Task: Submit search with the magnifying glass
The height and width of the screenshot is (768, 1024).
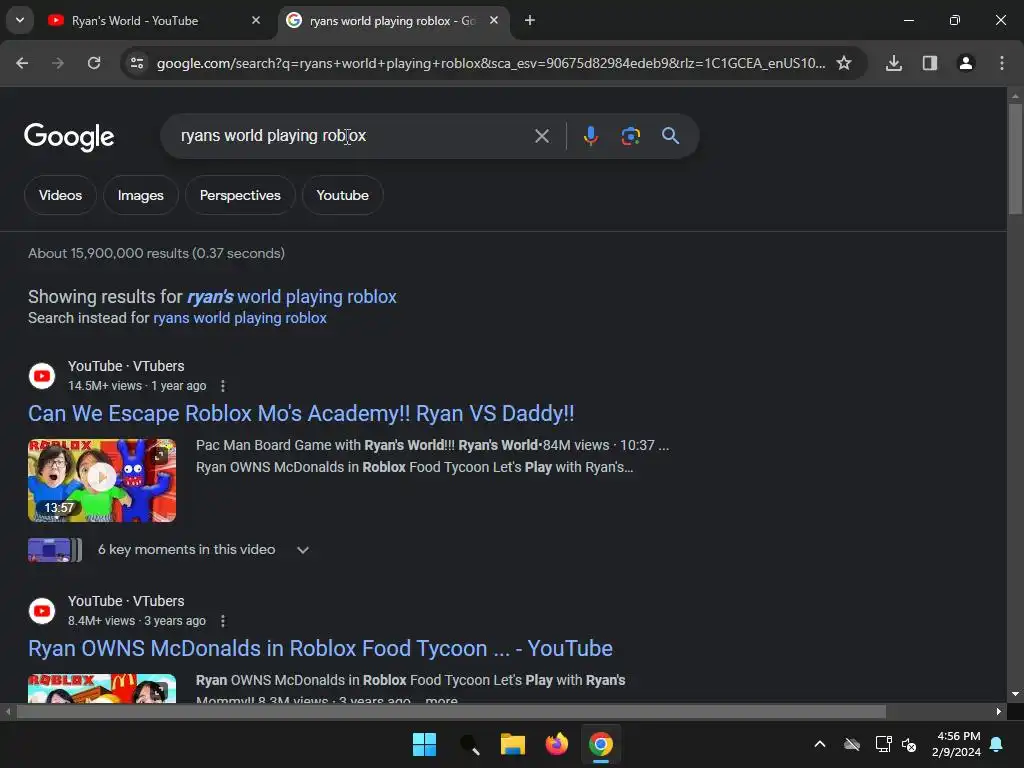Action: (671, 136)
